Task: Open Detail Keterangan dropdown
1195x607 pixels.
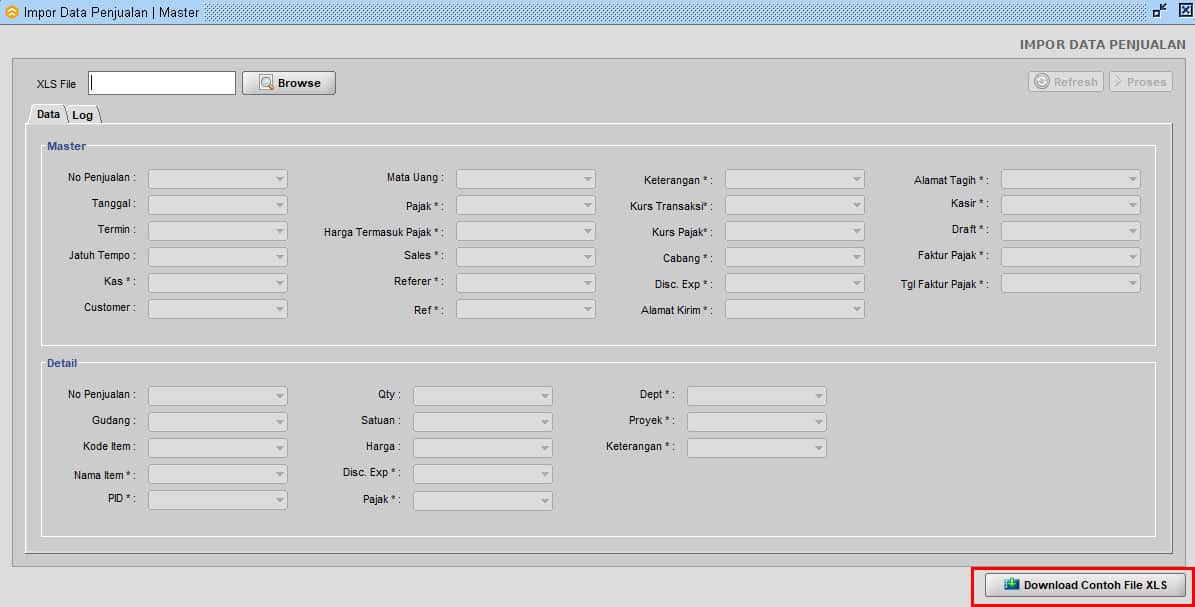Action: (757, 448)
